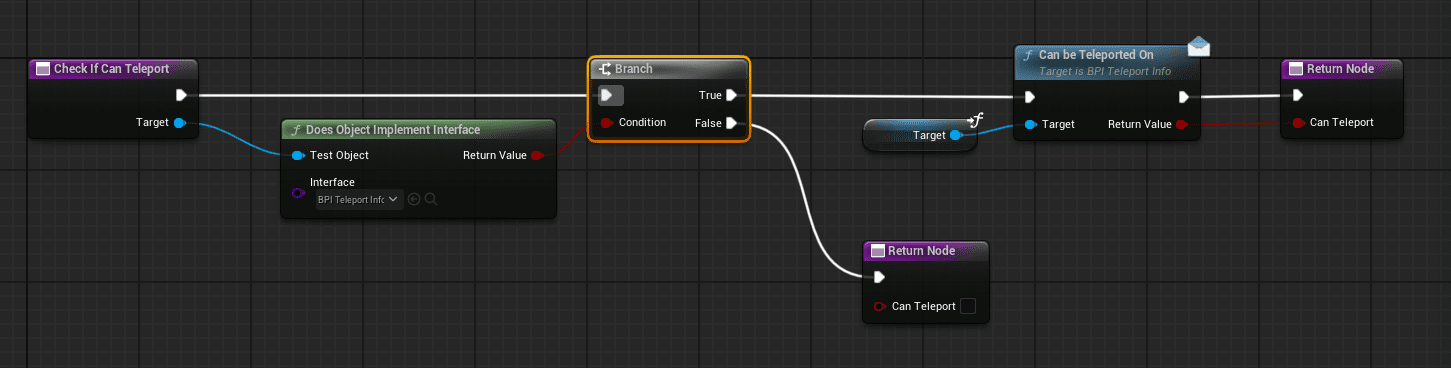This screenshot has width=1451, height=368.
Task: Click the purple Interface input pin
Action: pyautogui.click(x=298, y=192)
